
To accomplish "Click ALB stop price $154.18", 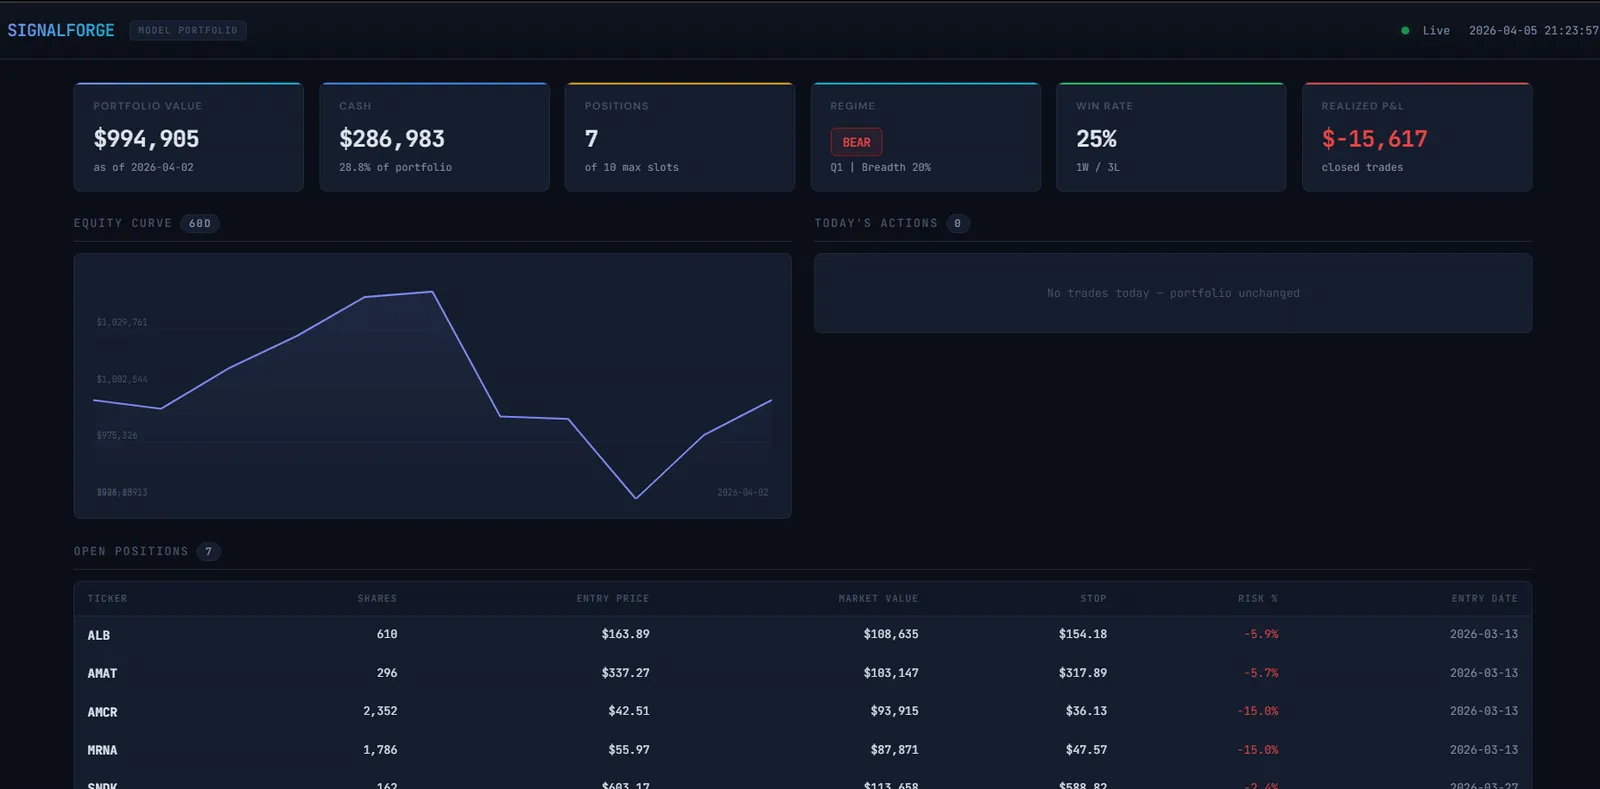I will click(1083, 634).
